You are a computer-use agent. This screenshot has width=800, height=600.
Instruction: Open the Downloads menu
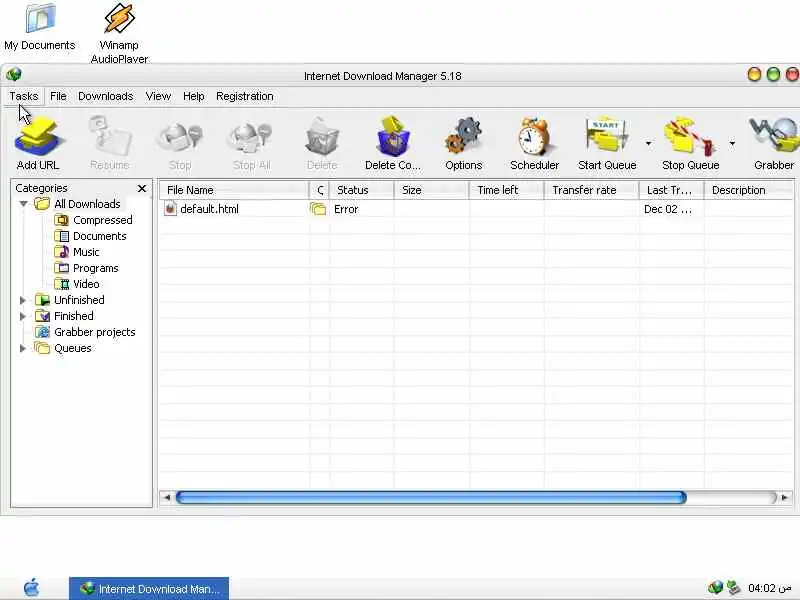coord(106,96)
